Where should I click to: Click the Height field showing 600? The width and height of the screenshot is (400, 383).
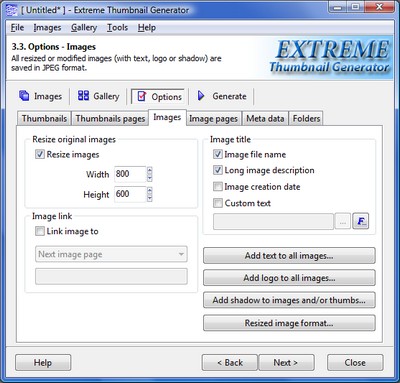(x=130, y=194)
